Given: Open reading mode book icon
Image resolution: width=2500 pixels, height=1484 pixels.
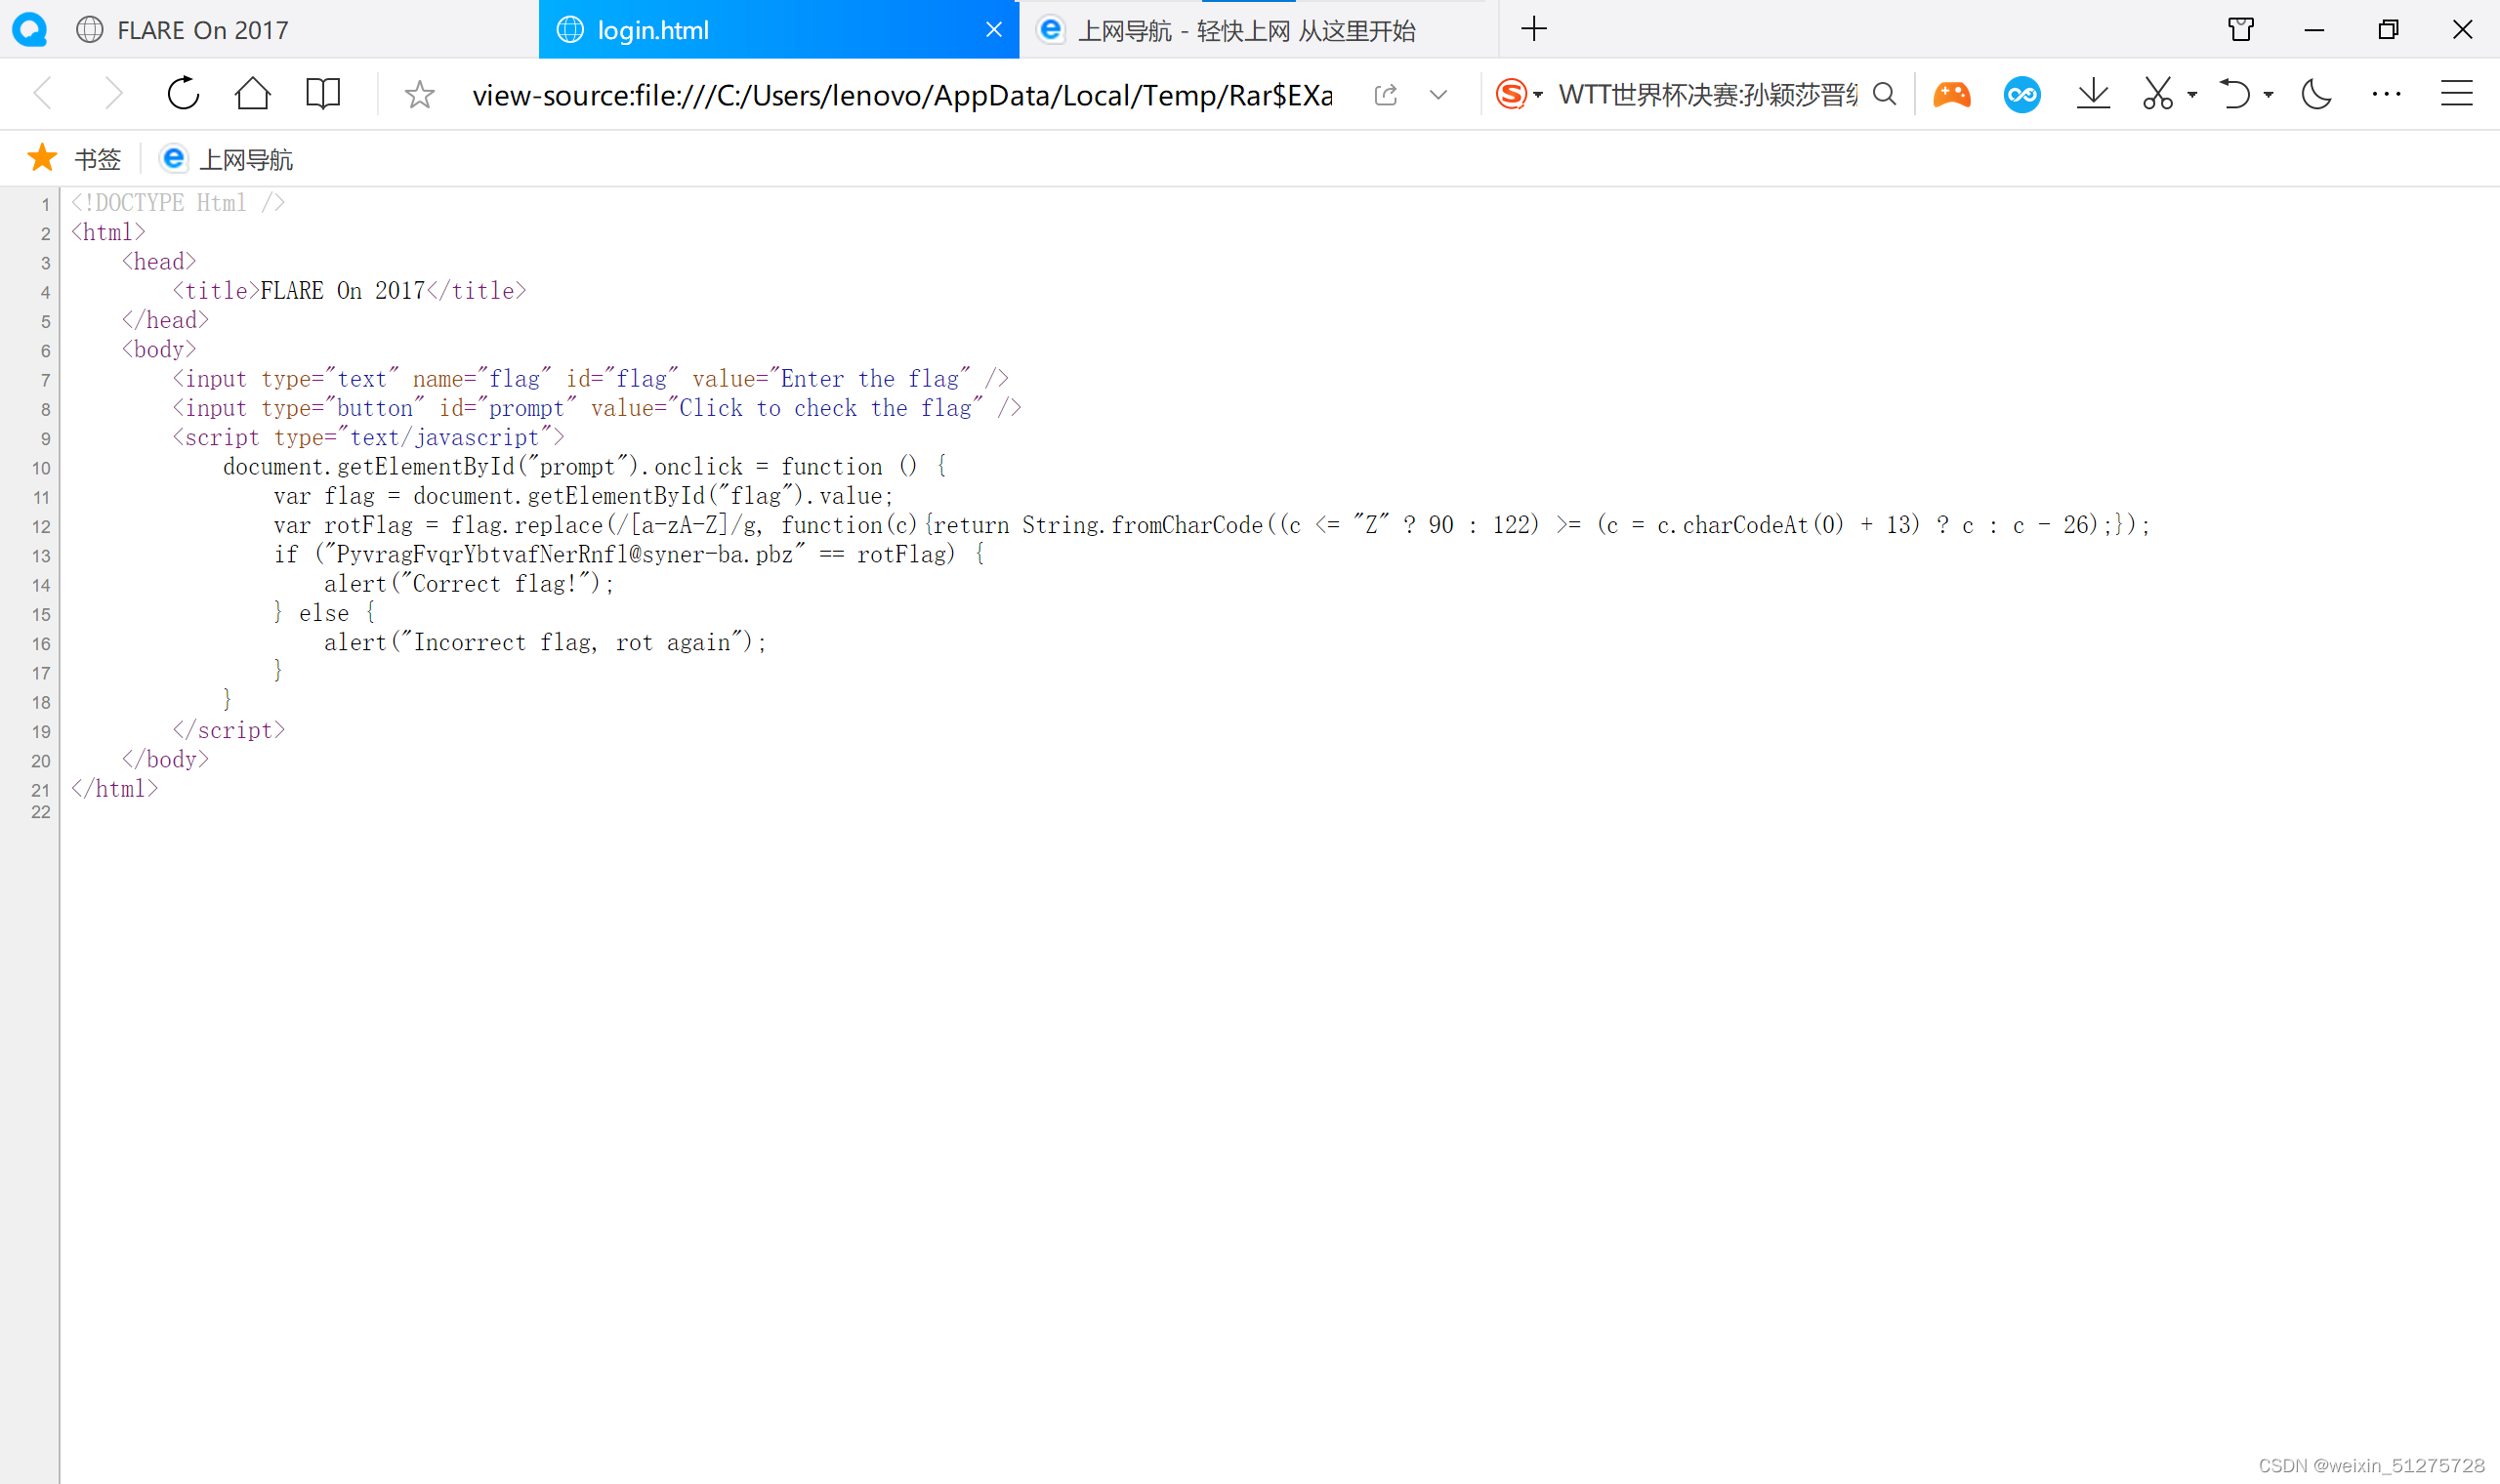Looking at the screenshot, I should pos(322,94).
